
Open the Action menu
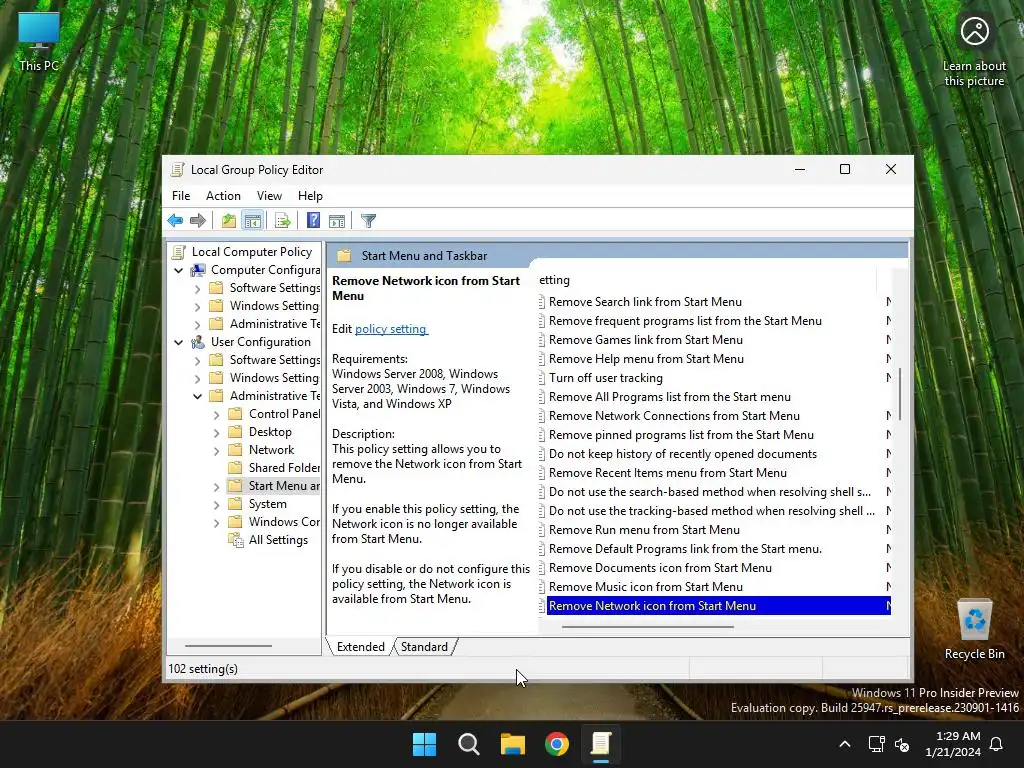click(x=223, y=196)
